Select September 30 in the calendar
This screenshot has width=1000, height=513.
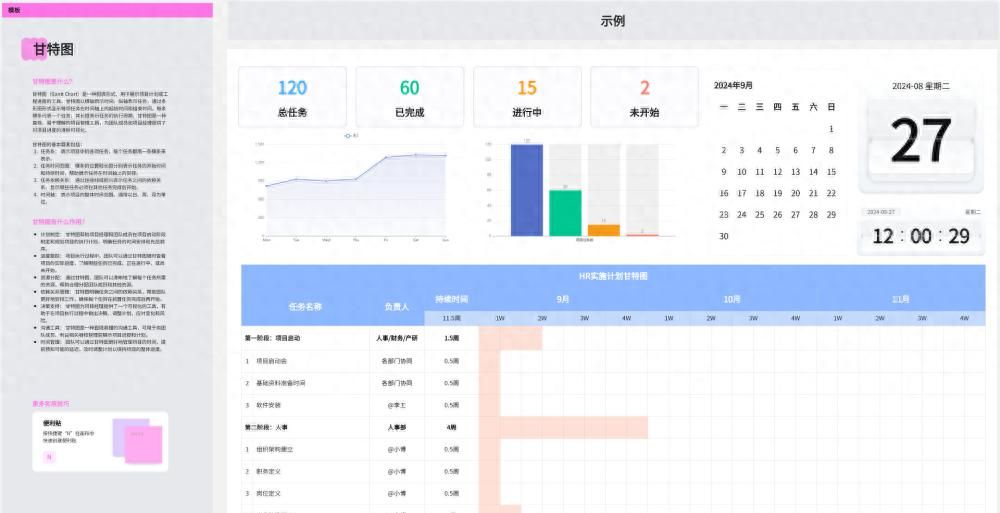click(x=724, y=236)
